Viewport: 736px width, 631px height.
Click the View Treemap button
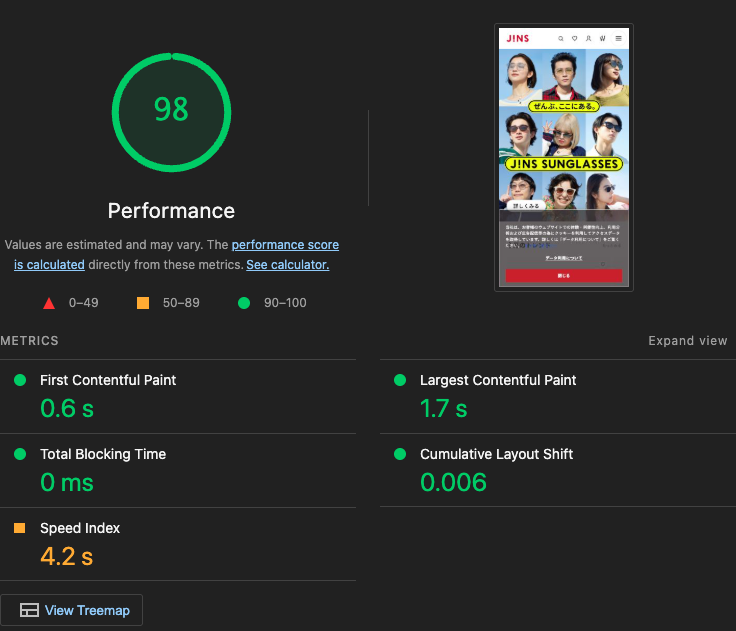pyautogui.click(x=72, y=610)
